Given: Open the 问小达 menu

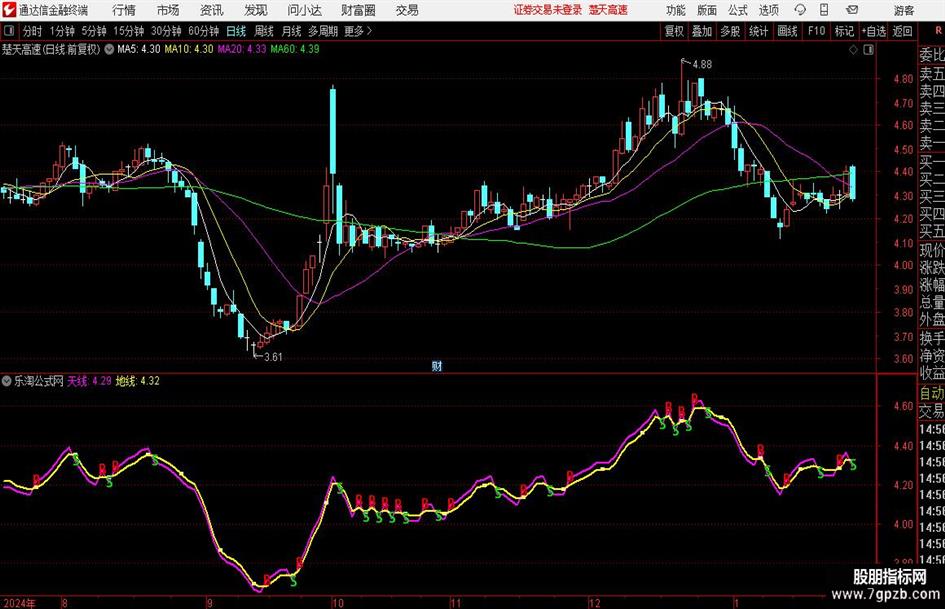Looking at the screenshot, I should click(x=304, y=10).
